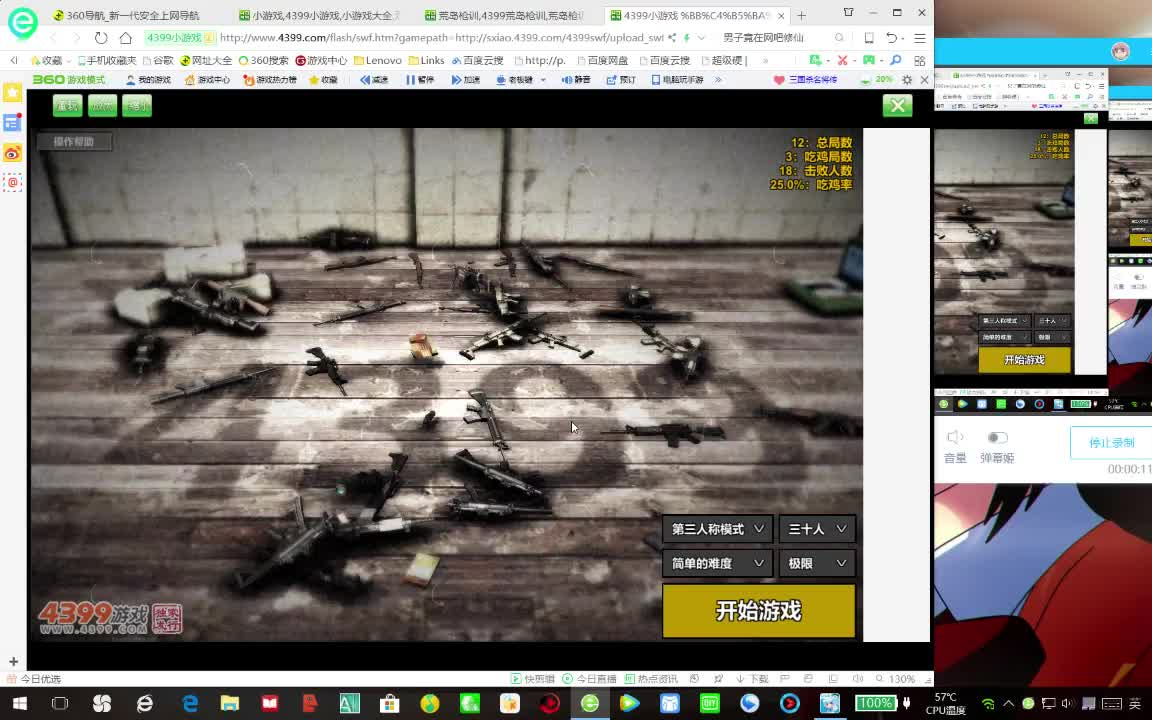Toggle 静音 mute in game toolbar
Screen dimensions: 1152x720
coord(576,79)
